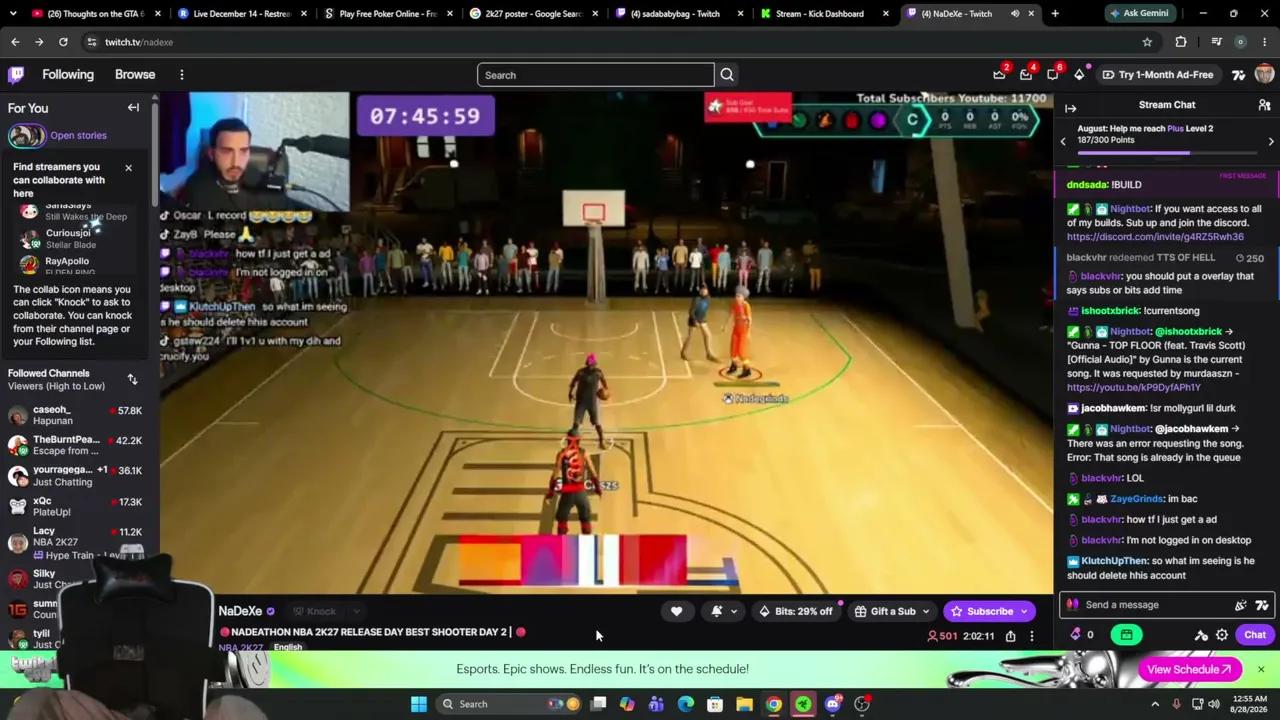The width and height of the screenshot is (1280, 720).
Task: Mute the NaDeXe tab audio
Action: [x=1015, y=14]
